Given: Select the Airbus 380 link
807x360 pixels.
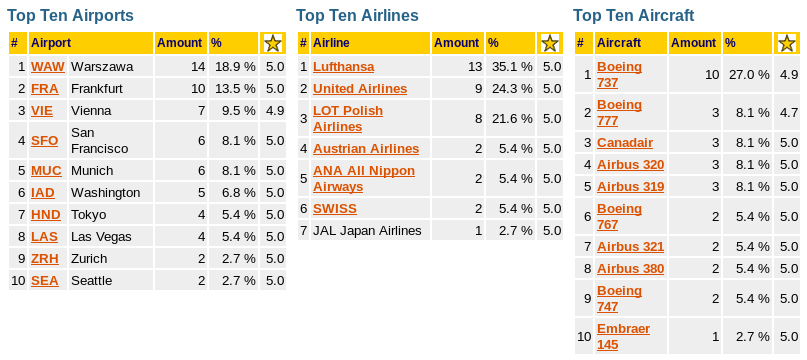Looking at the screenshot, I should (630, 269).
